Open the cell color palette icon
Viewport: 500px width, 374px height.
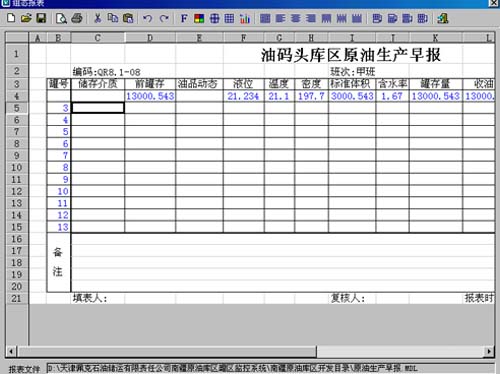(199, 18)
